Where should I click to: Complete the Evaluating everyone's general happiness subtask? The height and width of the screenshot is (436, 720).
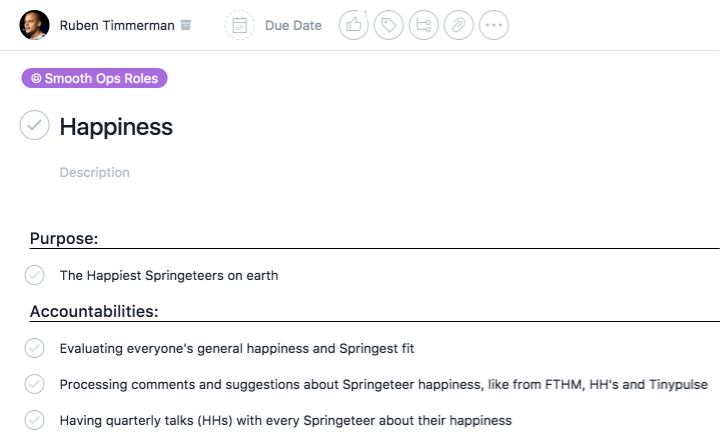coord(34,348)
